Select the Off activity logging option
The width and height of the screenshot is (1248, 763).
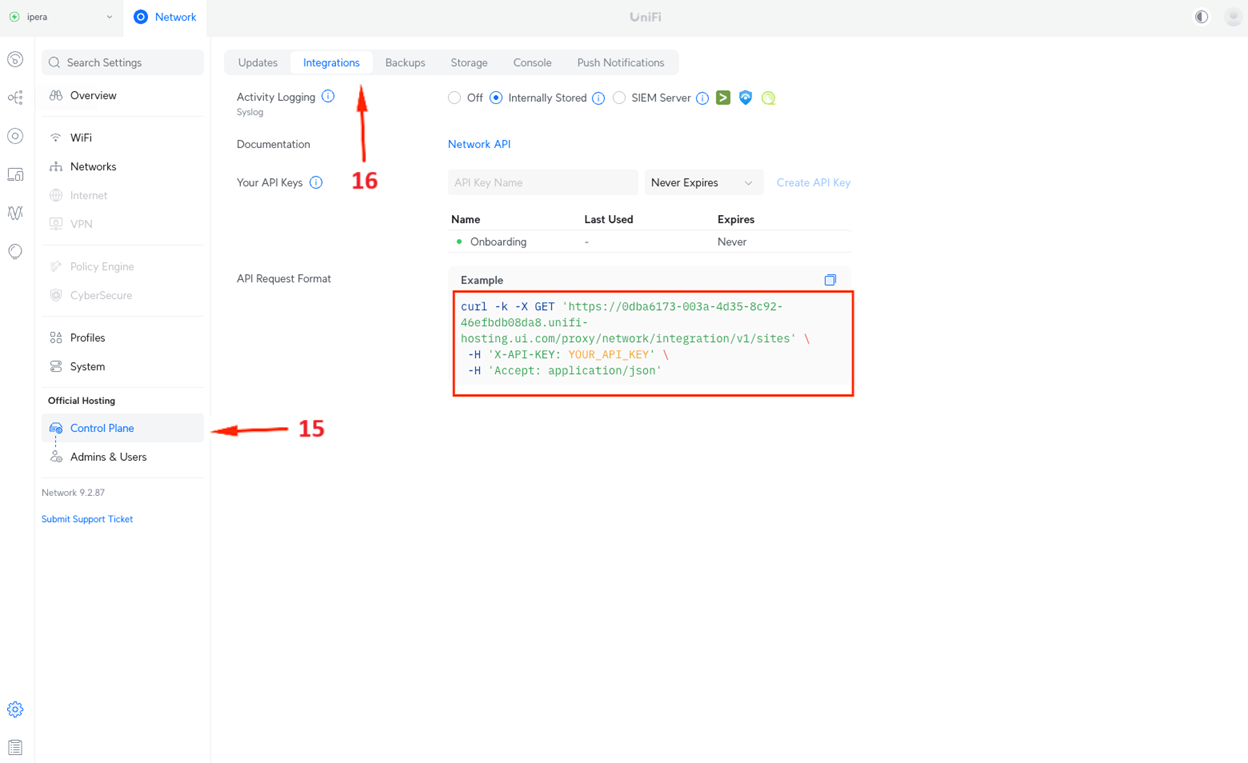(455, 98)
